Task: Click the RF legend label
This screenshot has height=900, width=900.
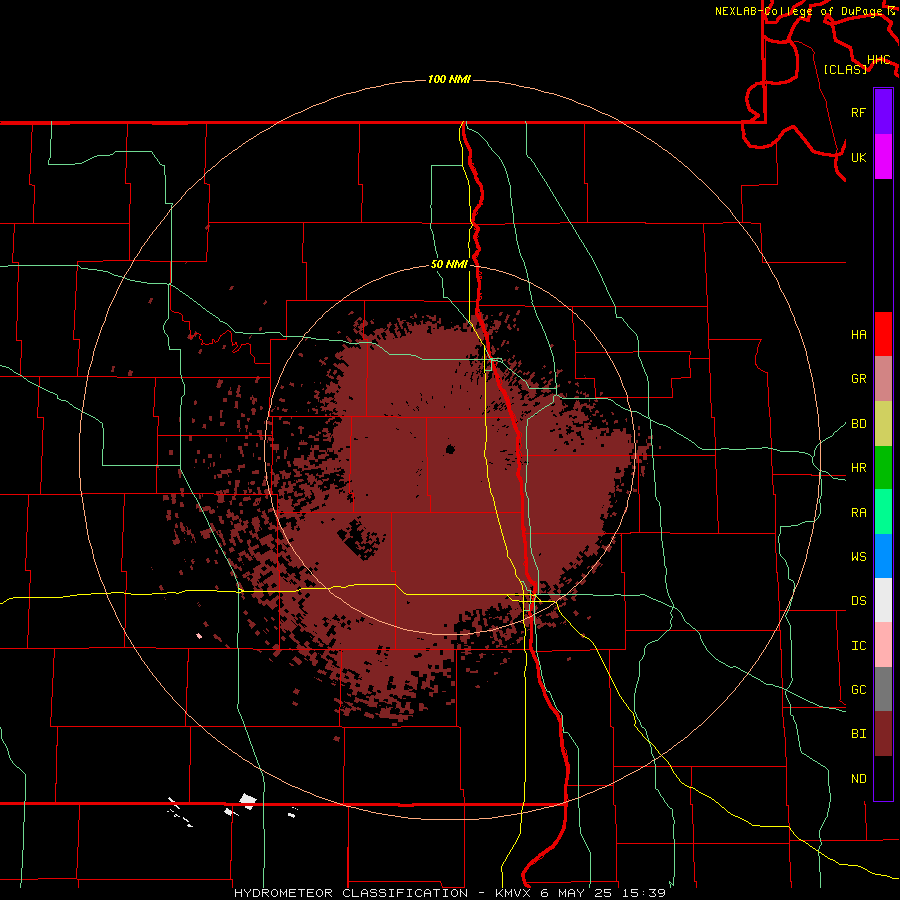Action: [858, 112]
